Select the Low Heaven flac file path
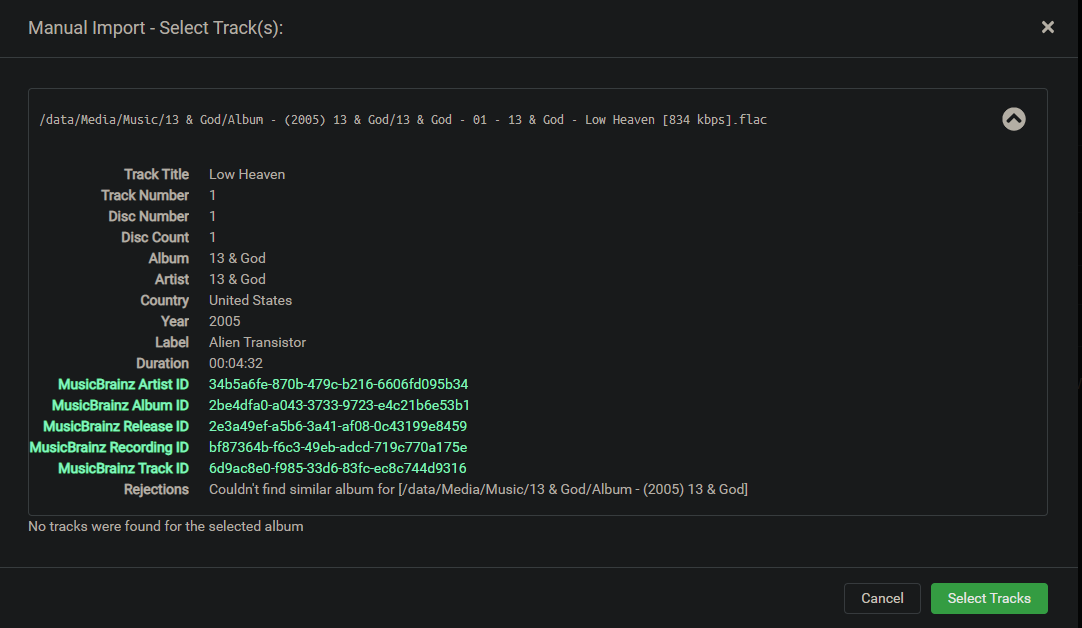Image resolution: width=1082 pixels, height=628 pixels. pos(402,119)
